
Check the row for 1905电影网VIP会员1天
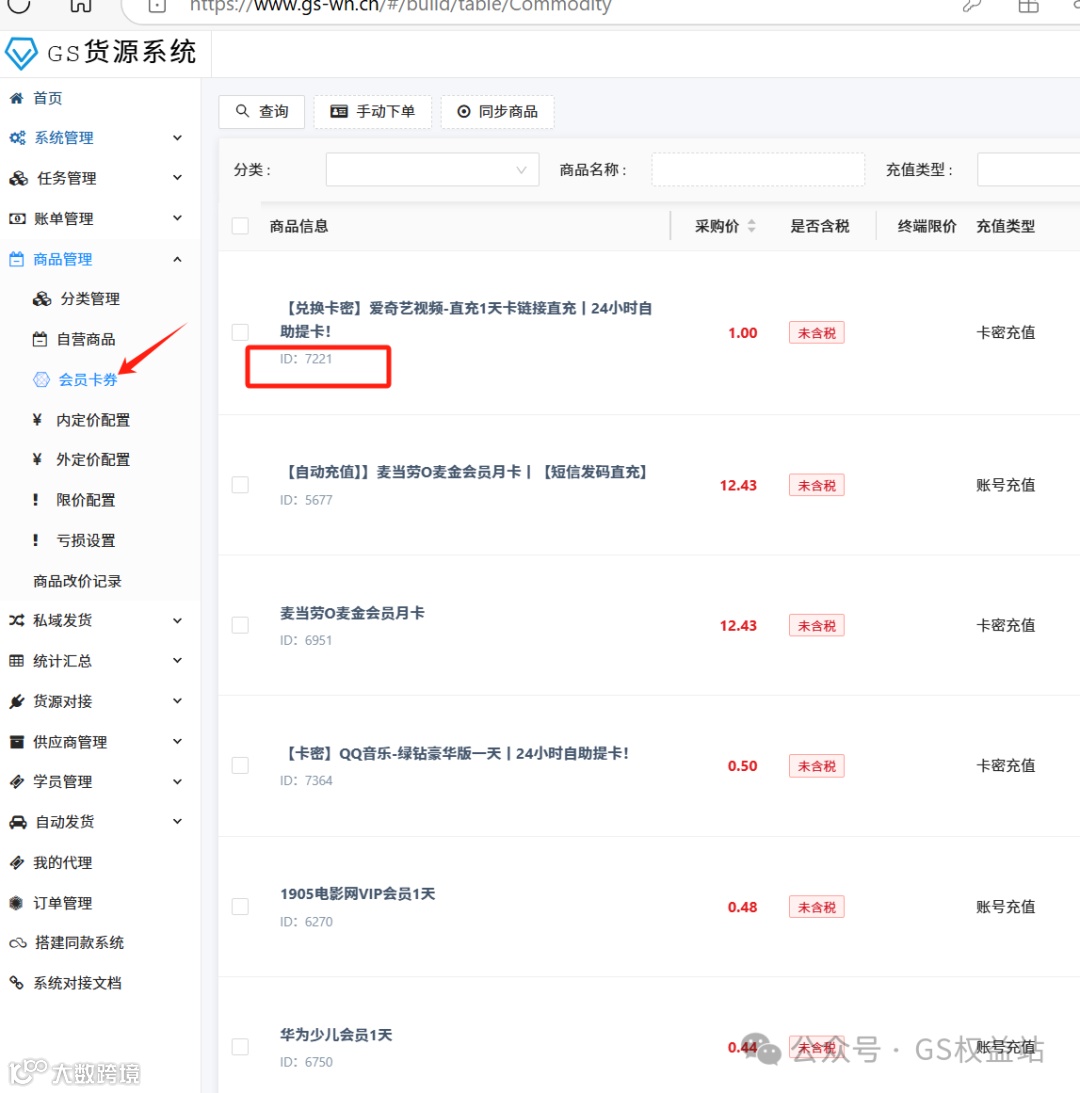pyautogui.click(x=240, y=906)
